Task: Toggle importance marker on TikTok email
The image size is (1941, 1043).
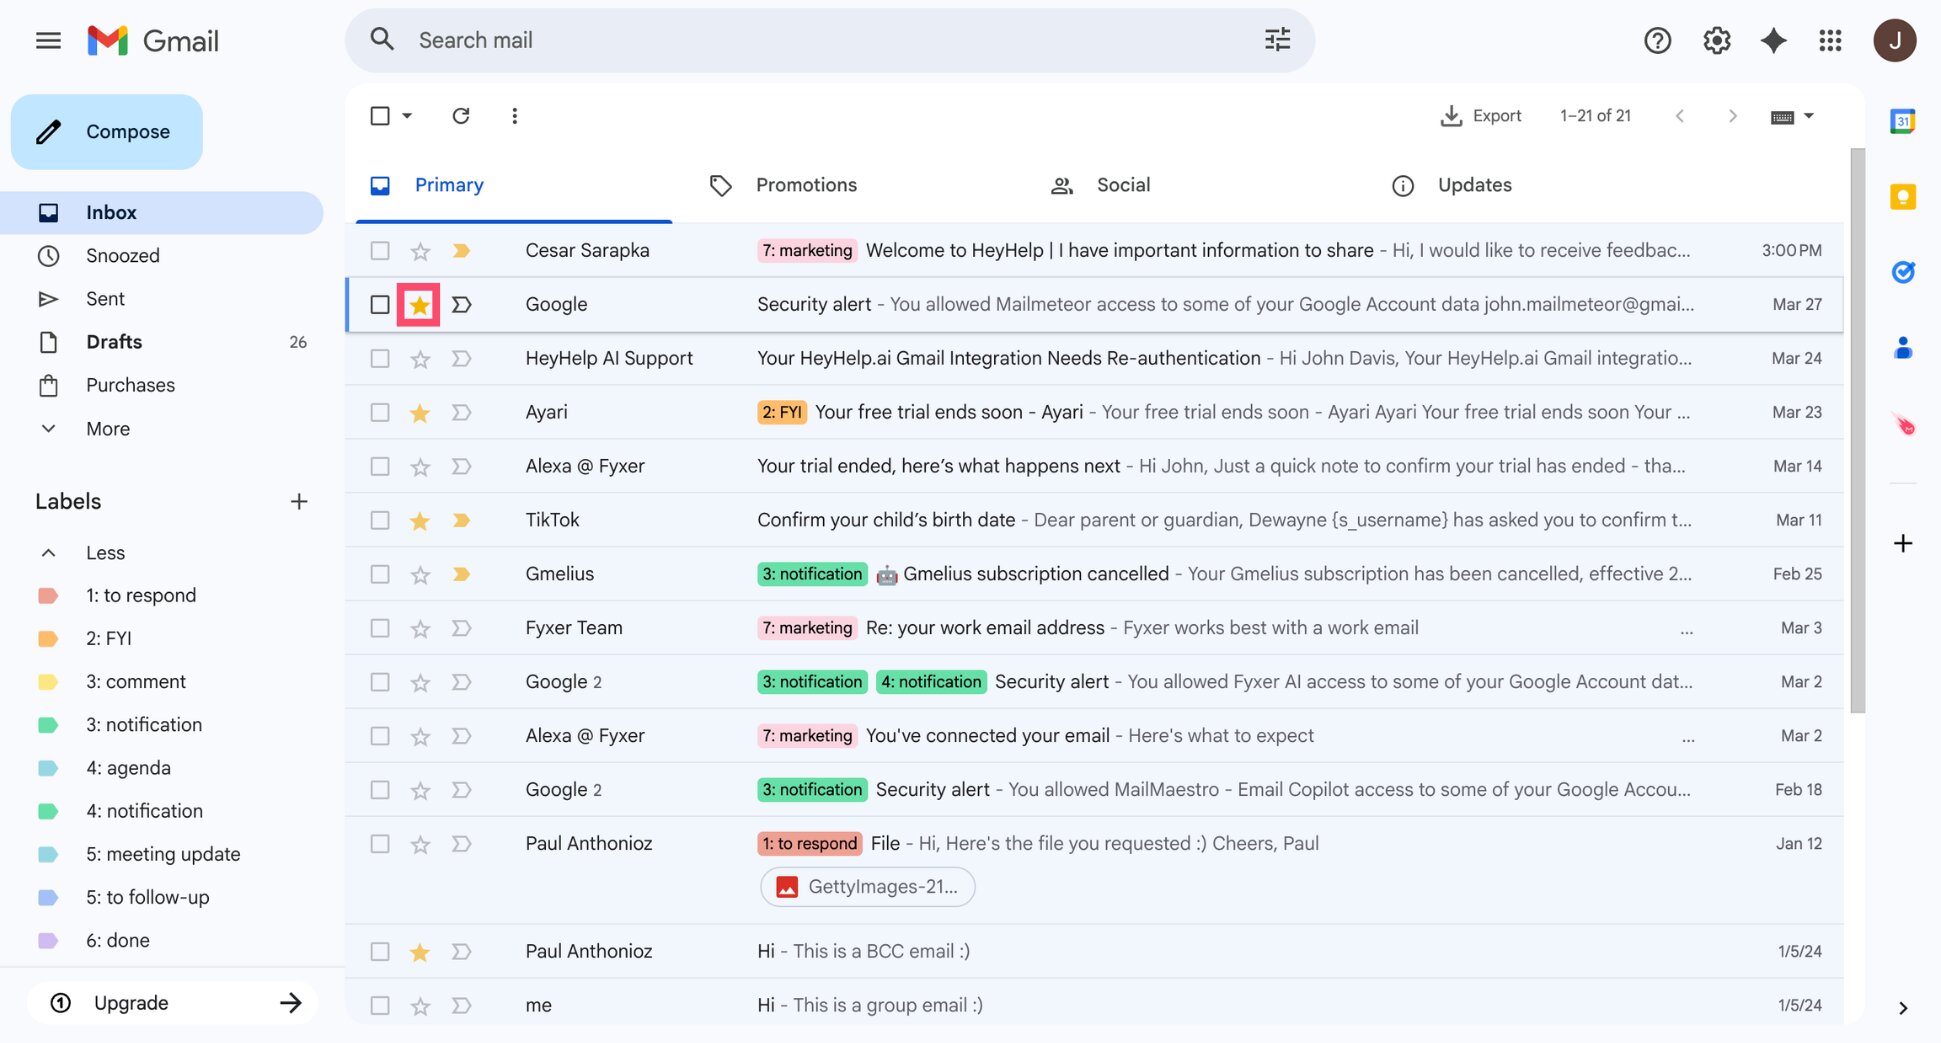Action: tap(461, 520)
